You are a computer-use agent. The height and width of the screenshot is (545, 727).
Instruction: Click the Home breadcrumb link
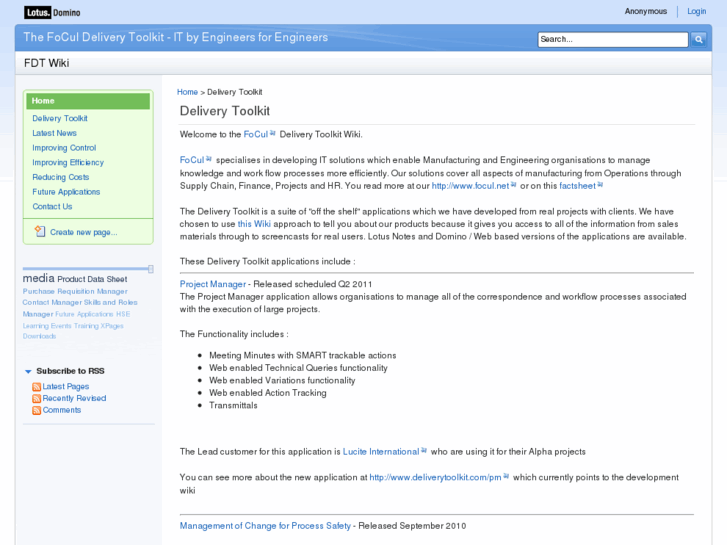point(187,92)
